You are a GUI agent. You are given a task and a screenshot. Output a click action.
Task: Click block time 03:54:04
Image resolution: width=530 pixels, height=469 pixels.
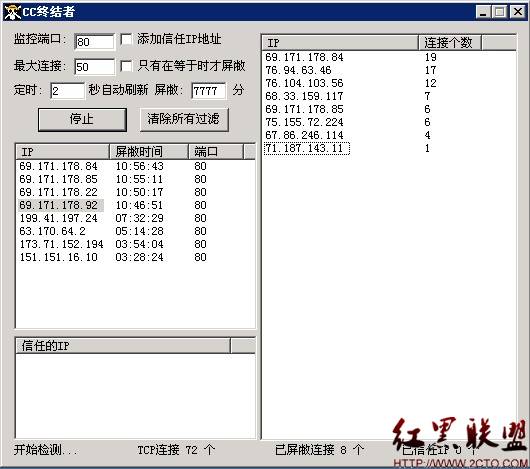[139, 244]
